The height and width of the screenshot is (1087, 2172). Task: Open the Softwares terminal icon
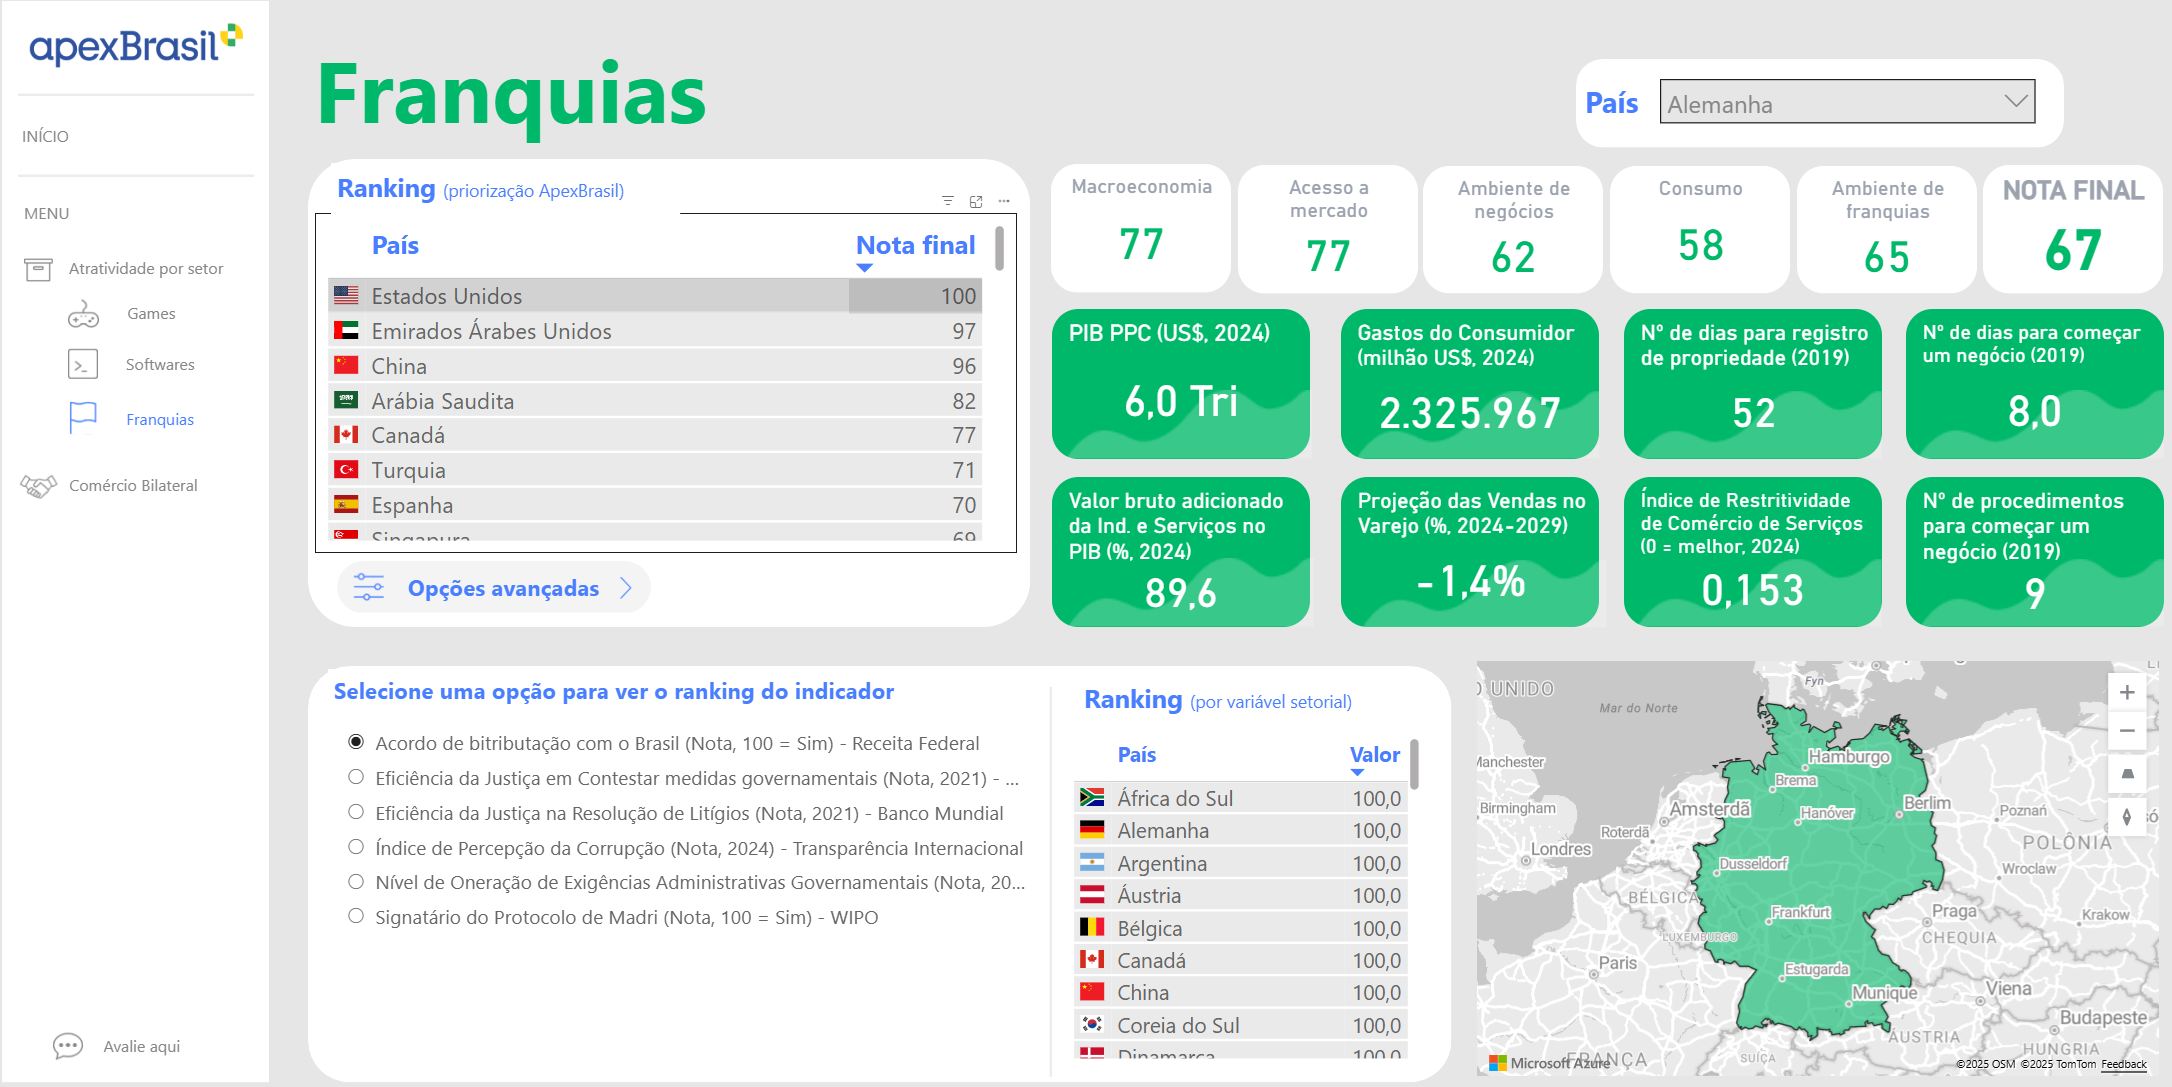(x=83, y=364)
